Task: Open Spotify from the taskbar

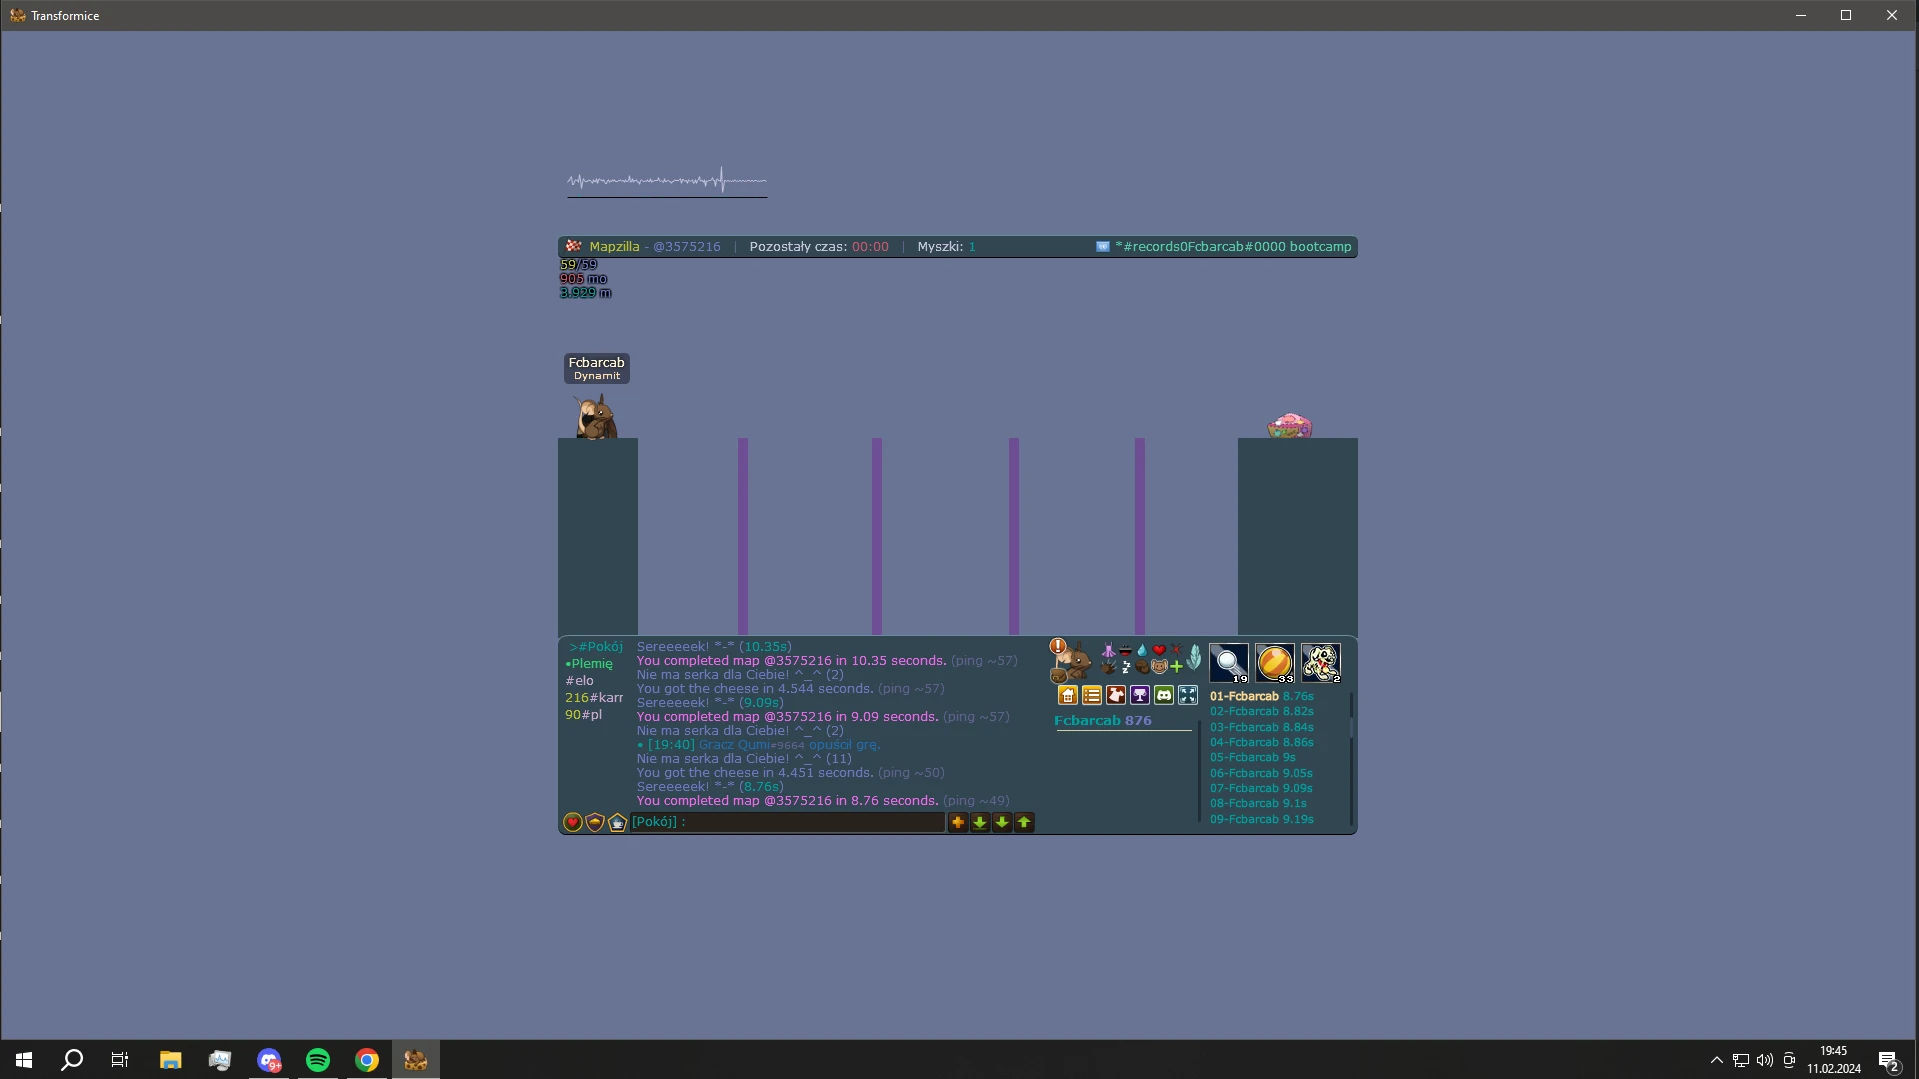Action: click(x=318, y=1060)
